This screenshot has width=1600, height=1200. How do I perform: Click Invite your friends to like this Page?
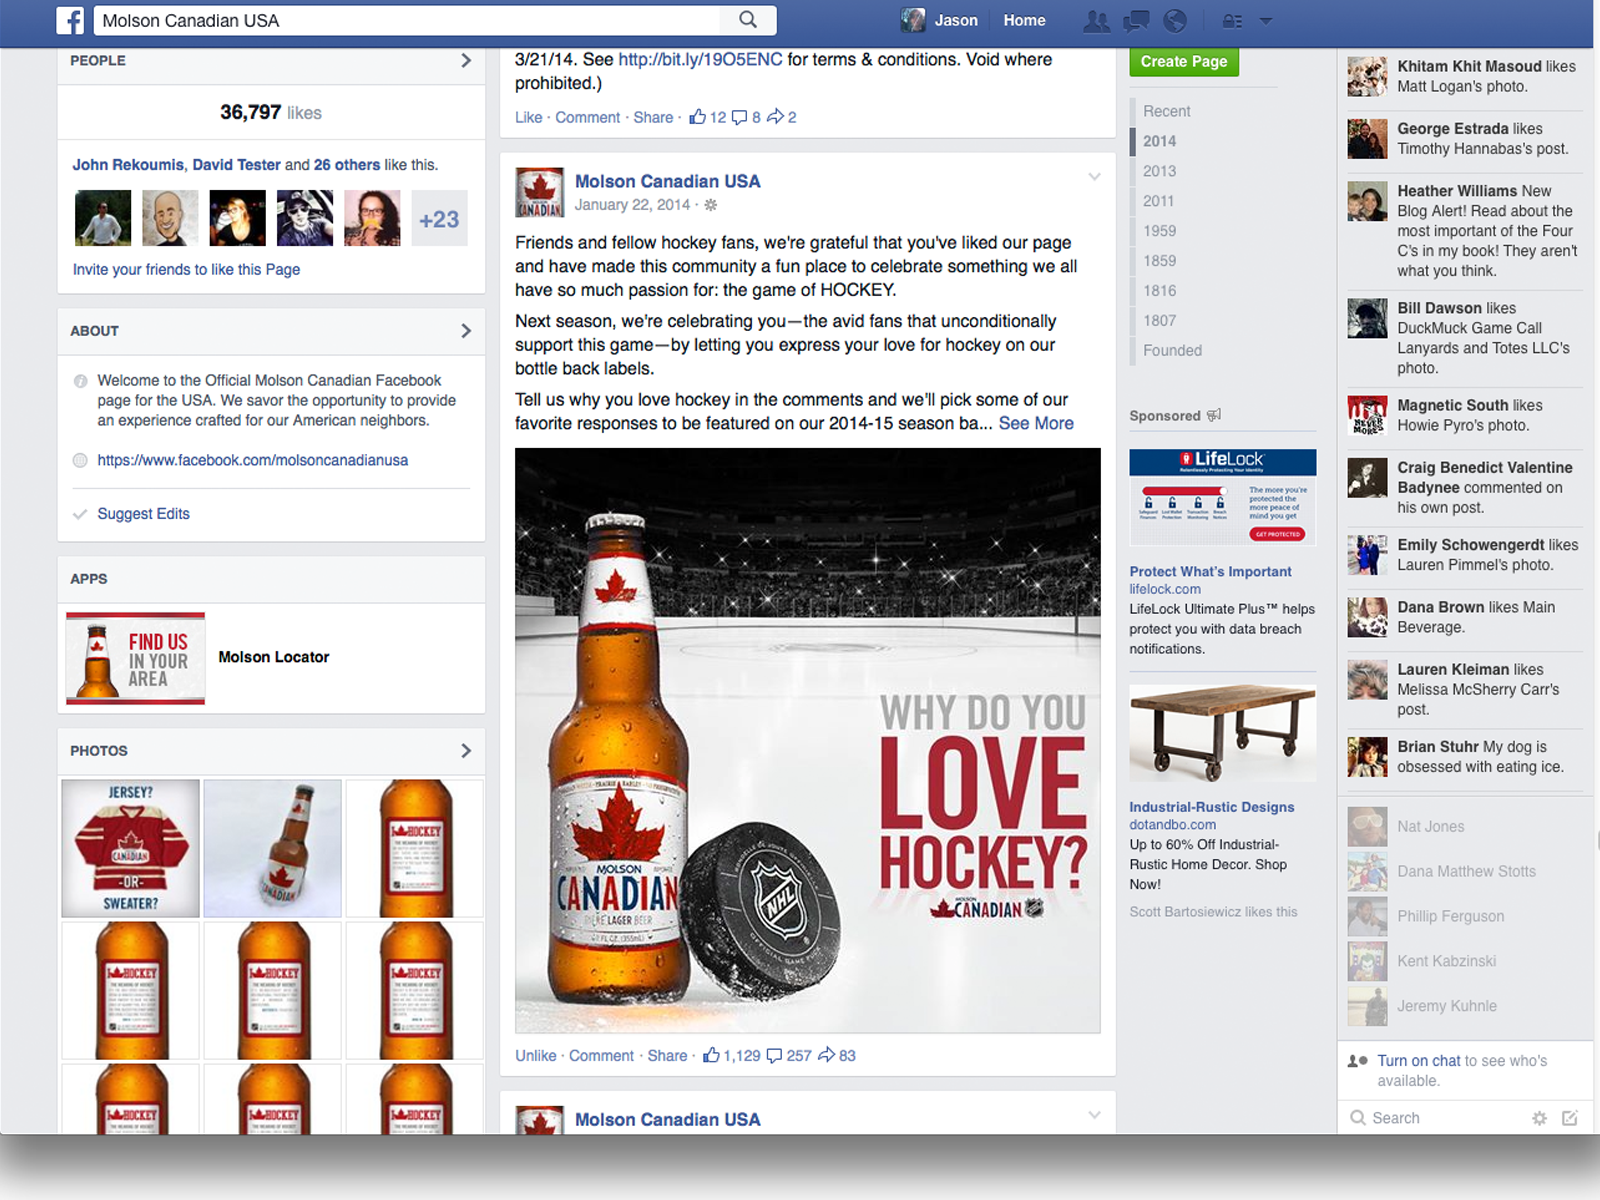click(186, 269)
